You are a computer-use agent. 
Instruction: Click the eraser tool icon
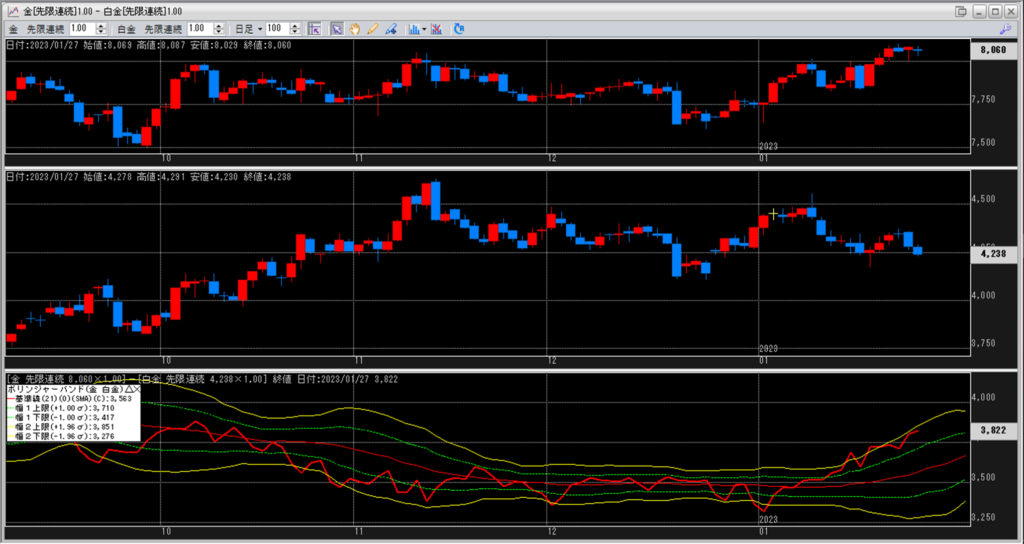[x=390, y=29]
